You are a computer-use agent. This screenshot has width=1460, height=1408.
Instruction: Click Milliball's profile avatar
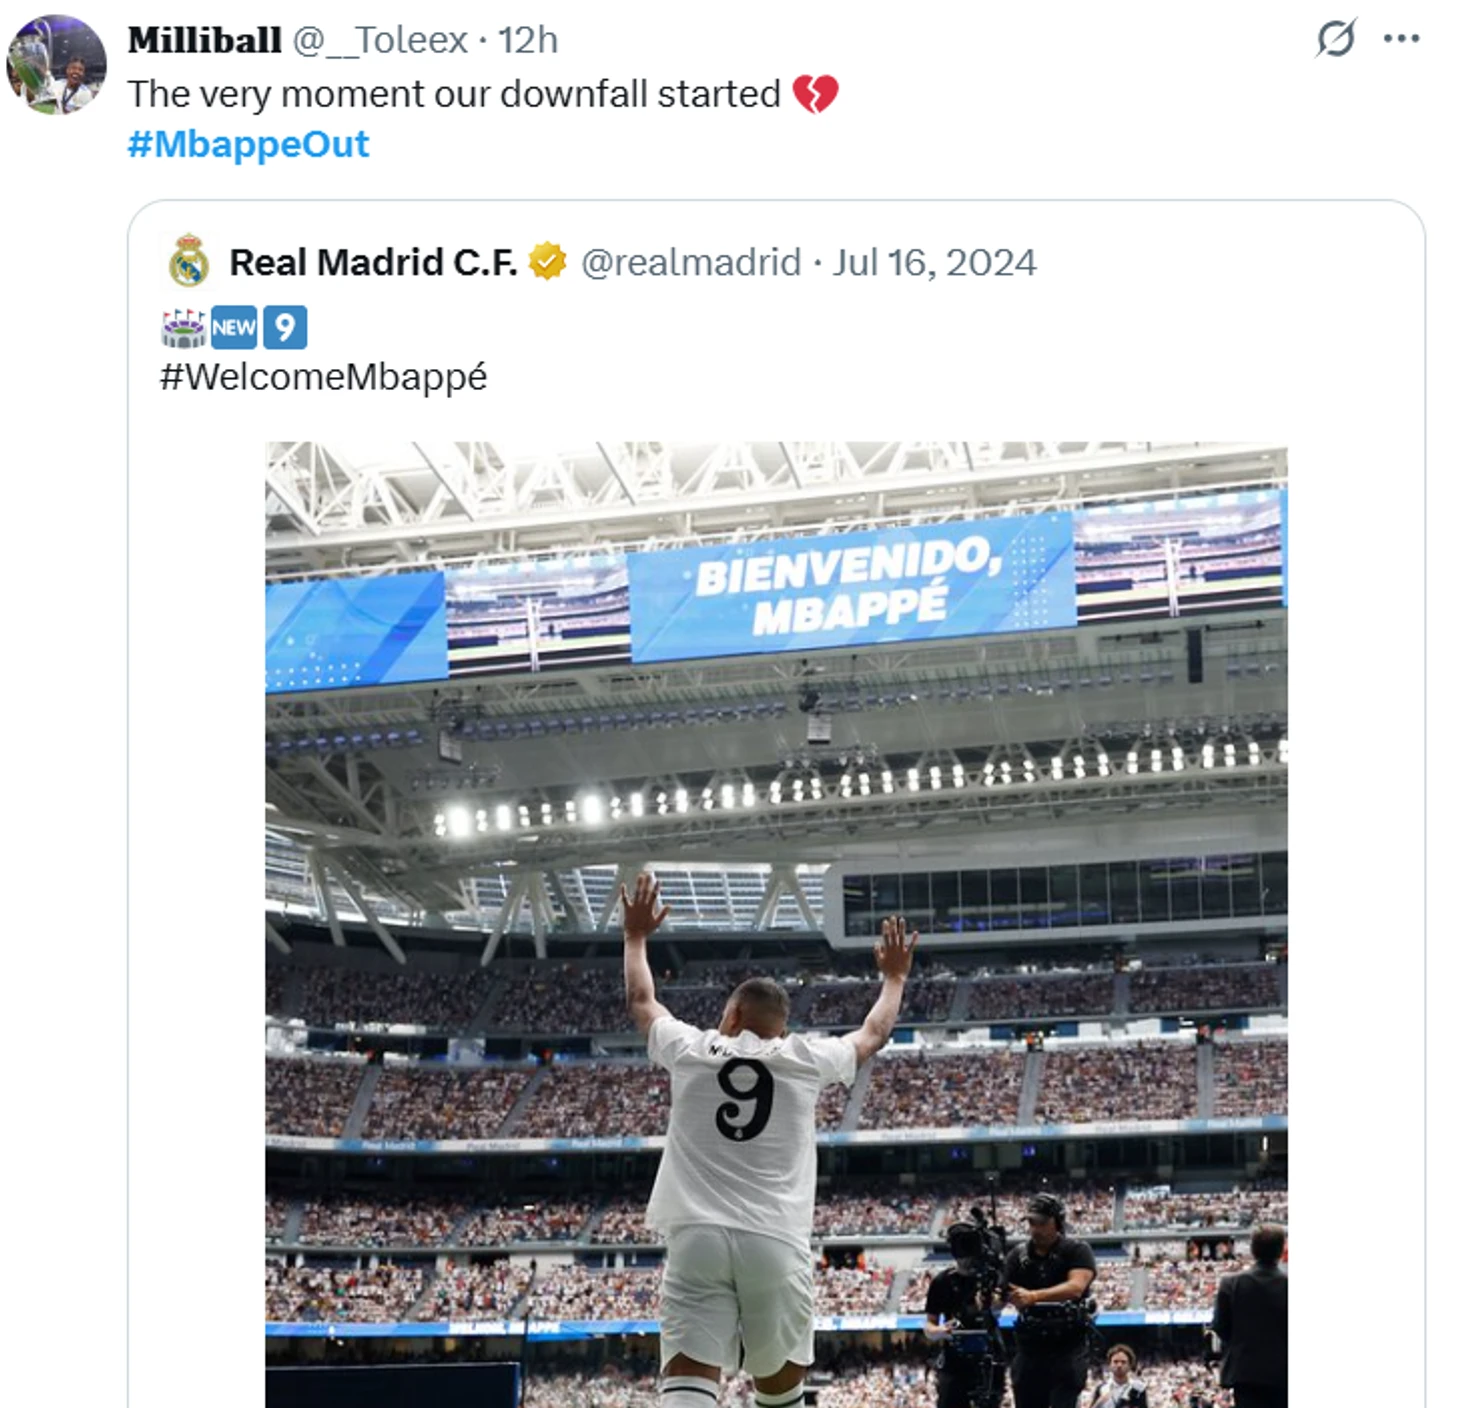(x=56, y=64)
